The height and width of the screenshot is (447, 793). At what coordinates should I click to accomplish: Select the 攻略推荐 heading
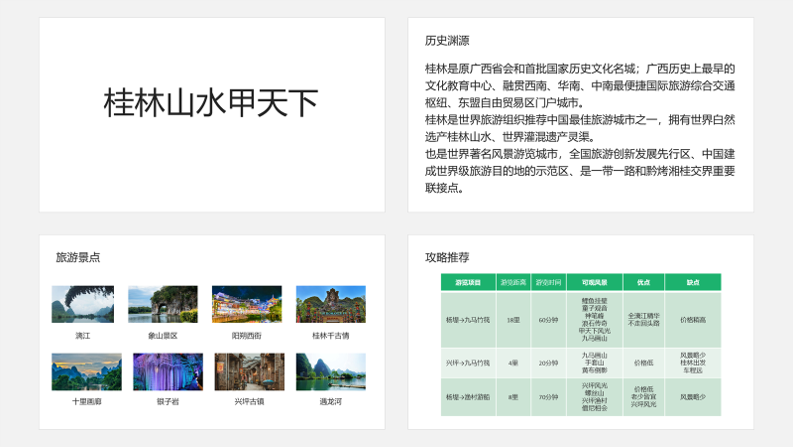[x=447, y=257]
